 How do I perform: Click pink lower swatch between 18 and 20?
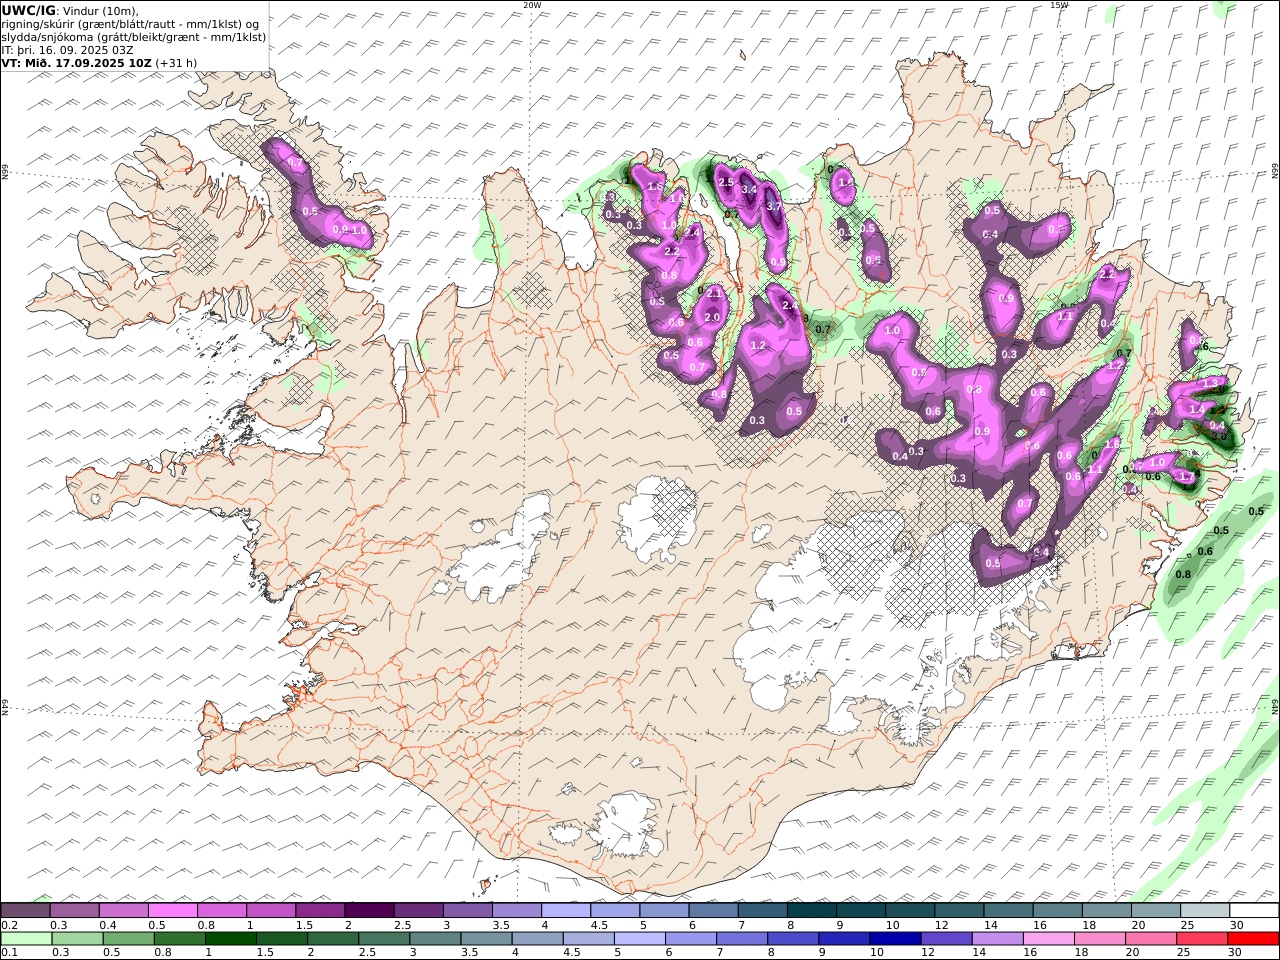(x=1099, y=938)
